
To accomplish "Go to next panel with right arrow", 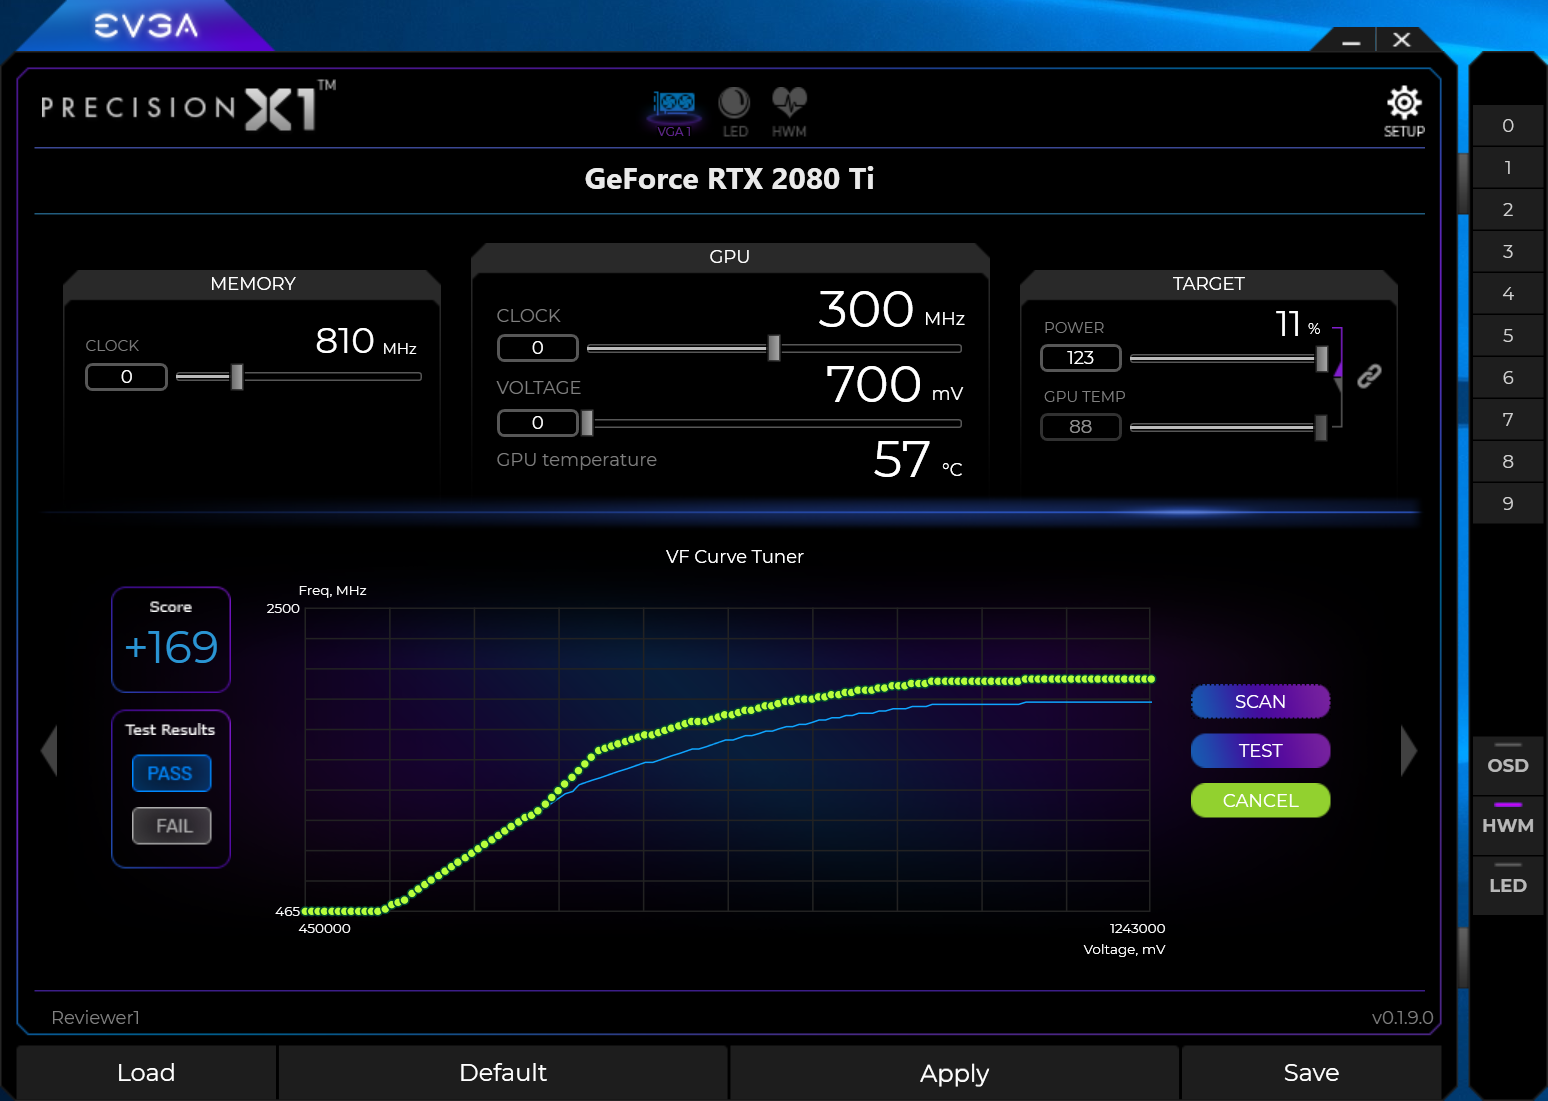I will (x=1409, y=750).
